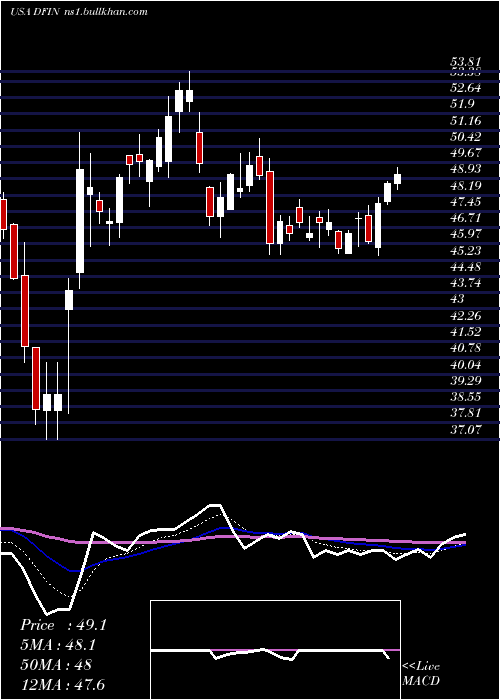Select the 52.64 price axis label
Screen dimensions: 500x700
tap(465, 88)
